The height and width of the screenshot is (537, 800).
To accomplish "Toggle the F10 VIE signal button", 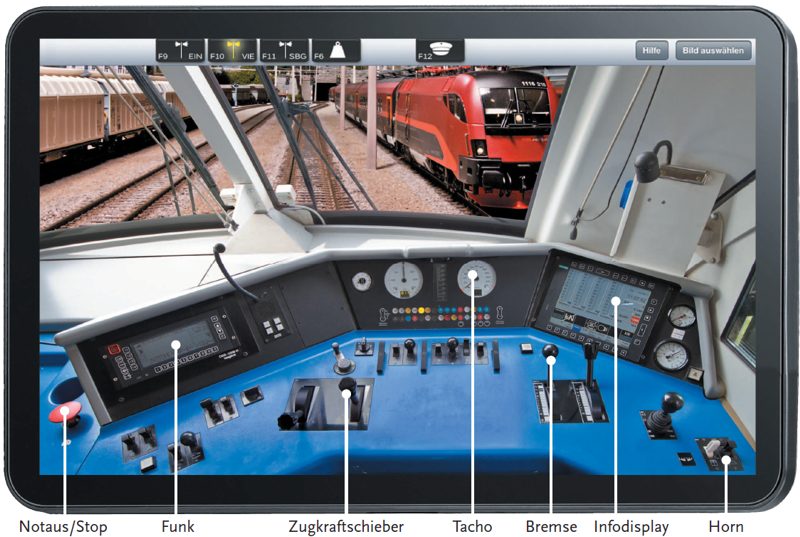I will coord(233,51).
